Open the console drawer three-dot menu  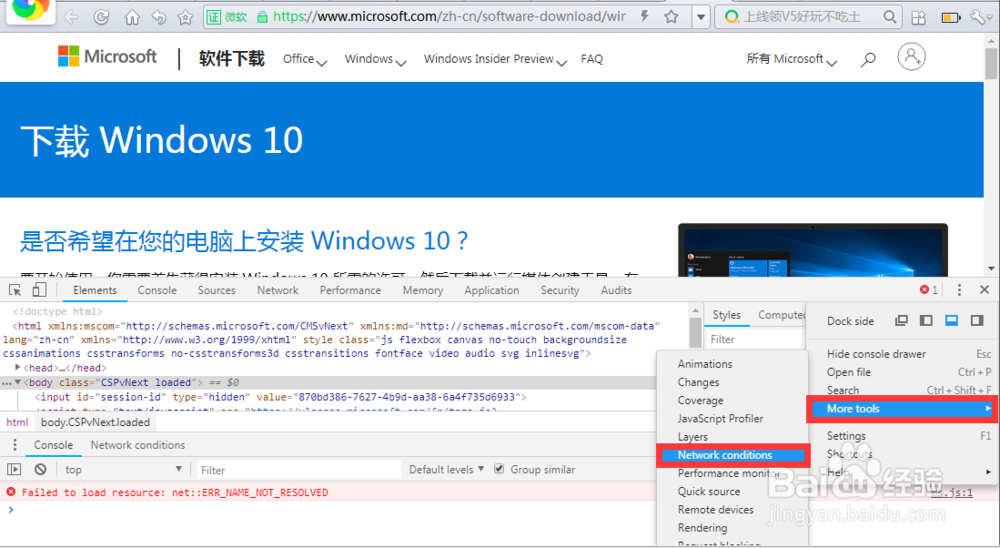click(15, 445)
